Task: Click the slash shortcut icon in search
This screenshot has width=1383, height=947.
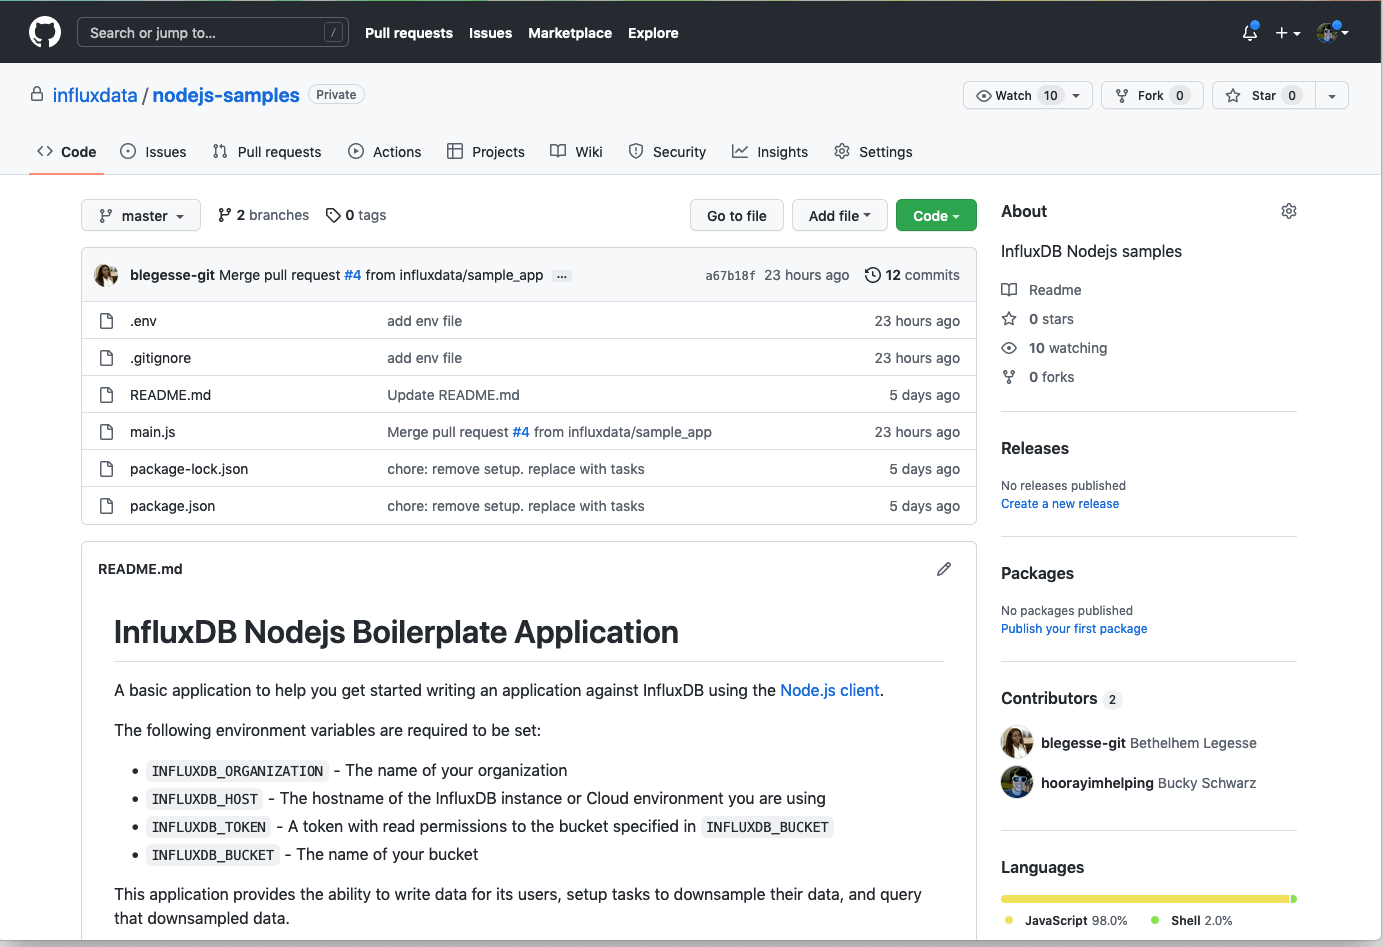Action: point(334,33)
